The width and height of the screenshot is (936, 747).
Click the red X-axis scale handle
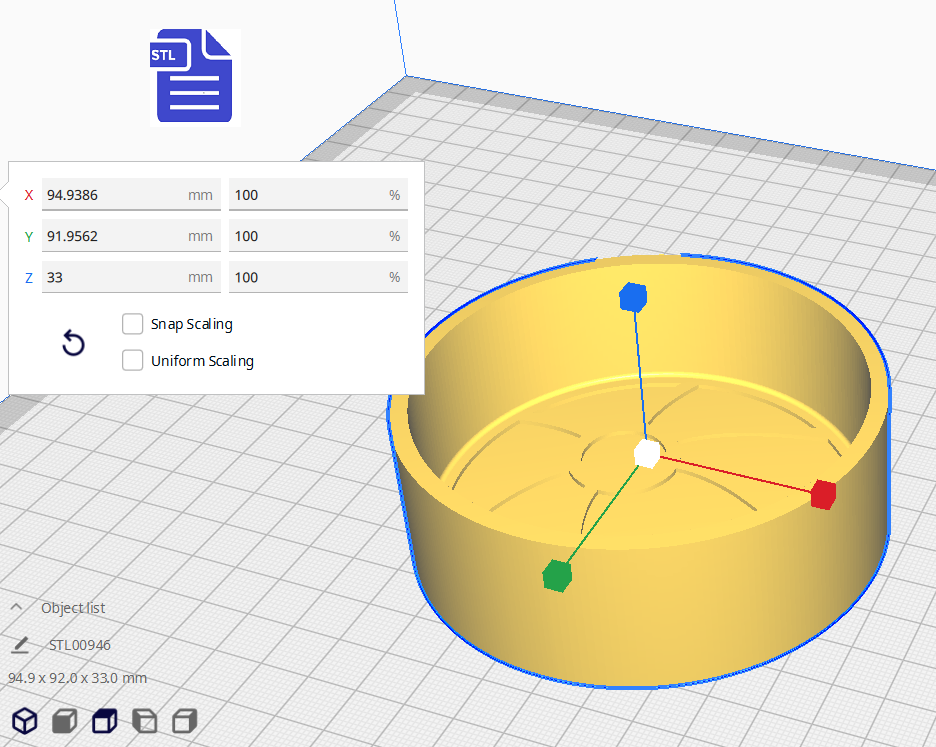(823, 494)
